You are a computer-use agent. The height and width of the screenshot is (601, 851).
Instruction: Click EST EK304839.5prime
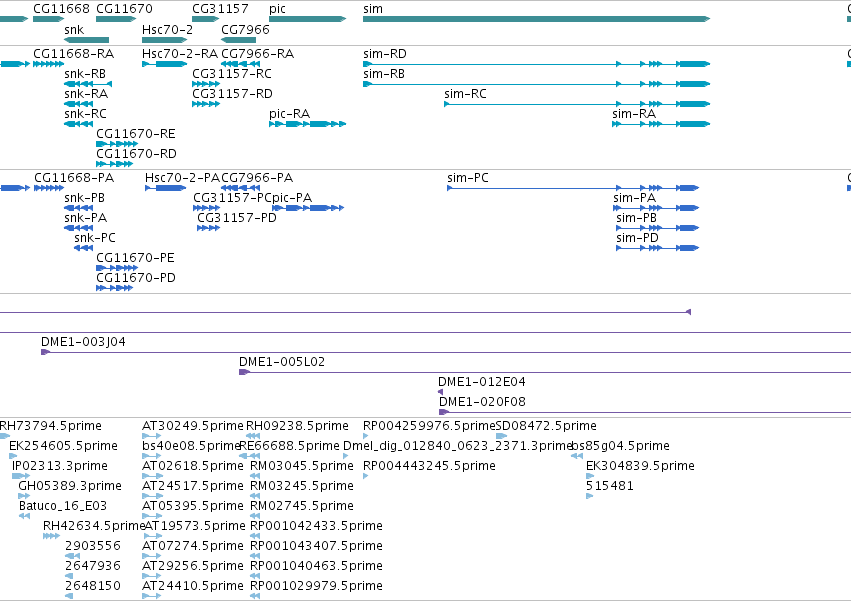click(x=590, y=477)
